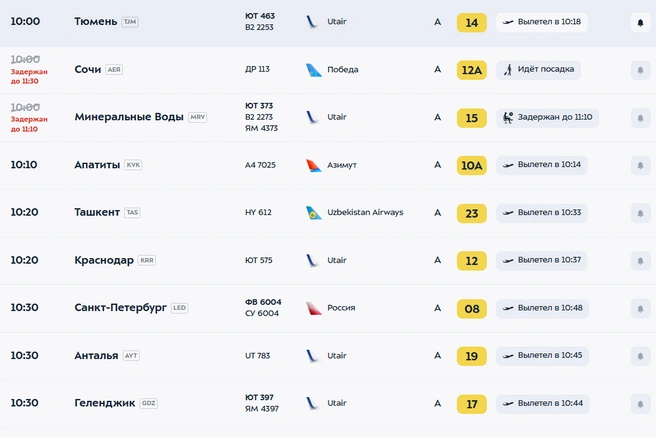Click gate badge 12A for Сочи
The image size is (656, 437).
coord(472,70)
